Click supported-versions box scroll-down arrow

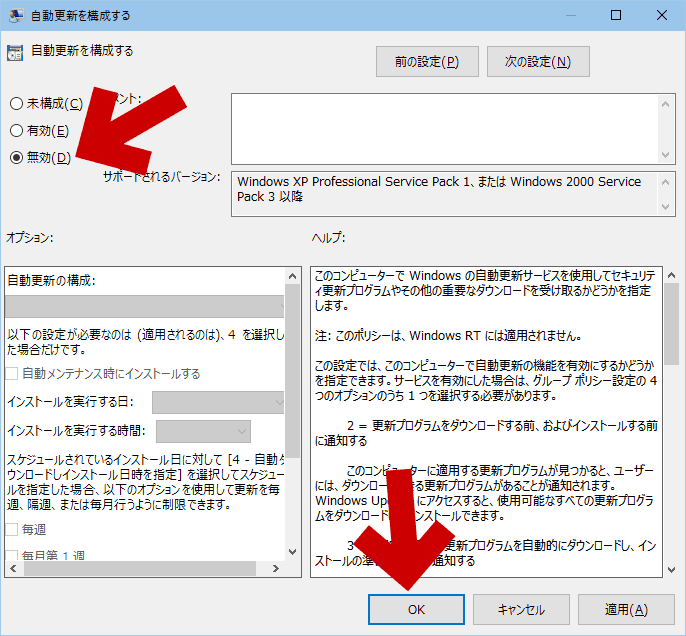coord(665,206)
